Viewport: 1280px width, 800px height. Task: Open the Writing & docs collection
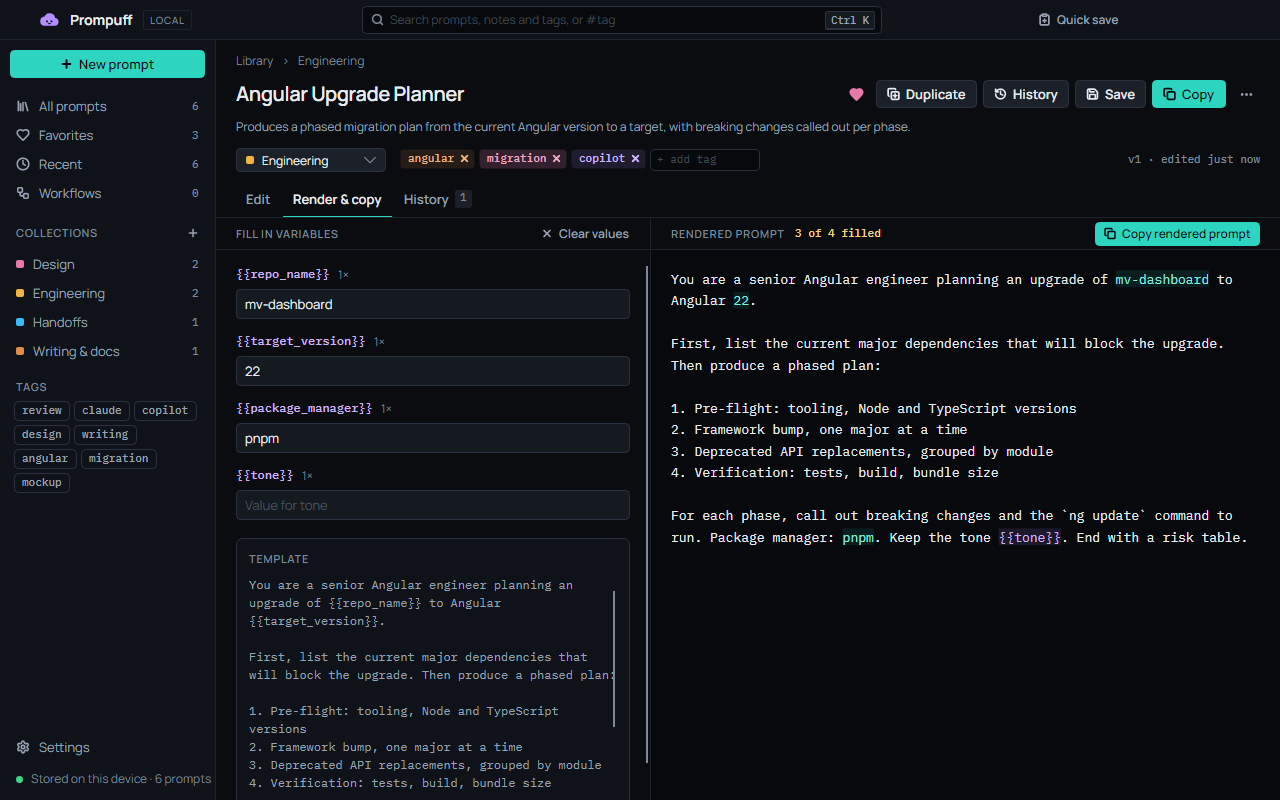(x=107, y=351)
